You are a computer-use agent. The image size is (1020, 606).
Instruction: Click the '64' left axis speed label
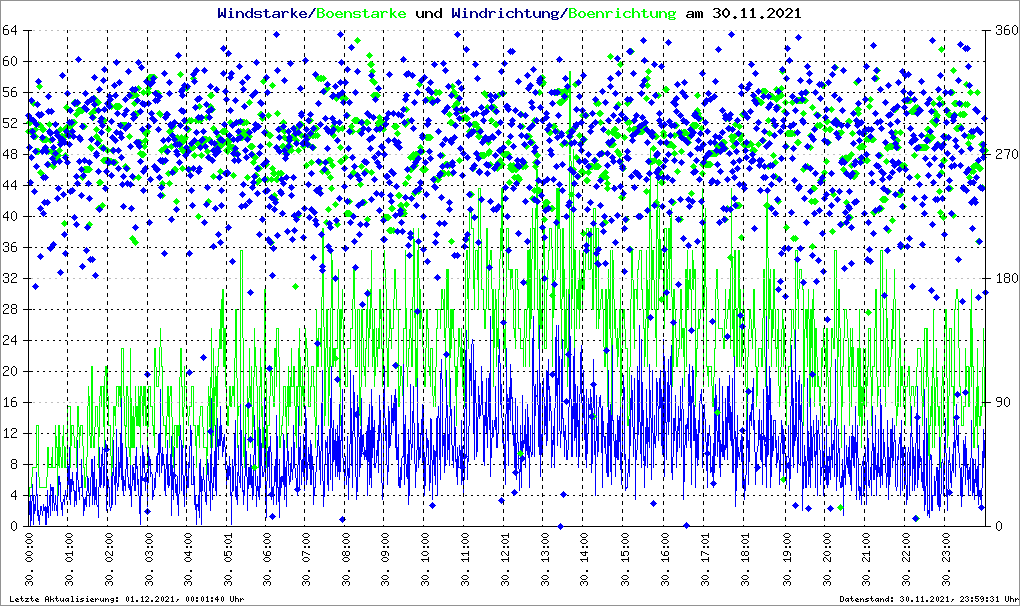click(14, 31)
